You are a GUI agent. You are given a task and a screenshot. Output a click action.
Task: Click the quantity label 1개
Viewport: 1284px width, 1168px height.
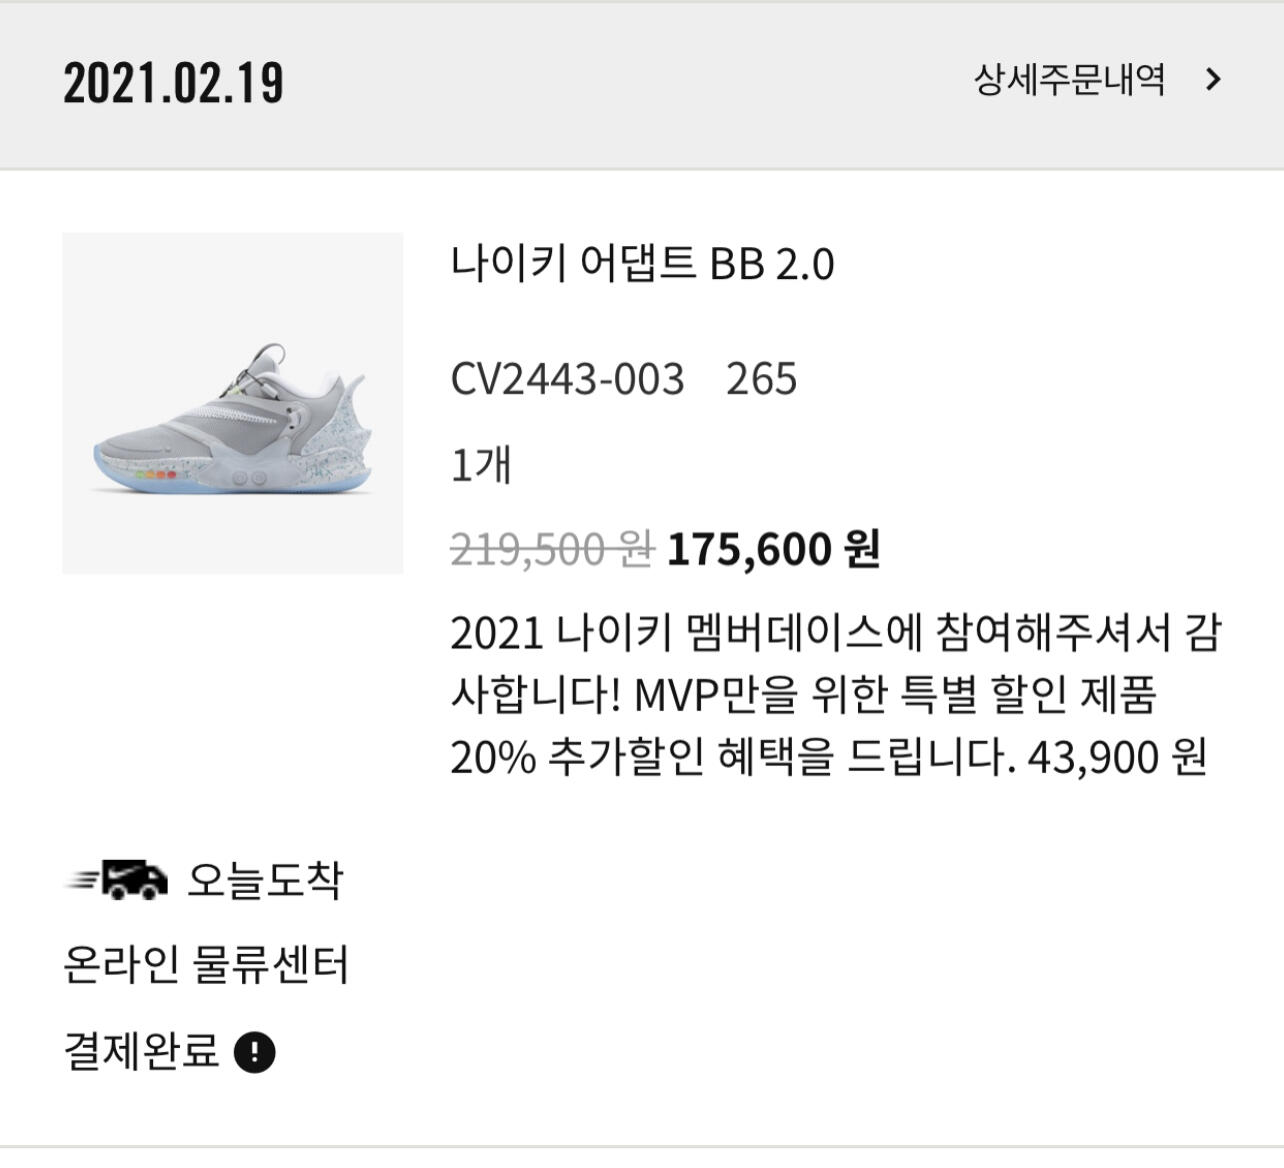[481, 466]
